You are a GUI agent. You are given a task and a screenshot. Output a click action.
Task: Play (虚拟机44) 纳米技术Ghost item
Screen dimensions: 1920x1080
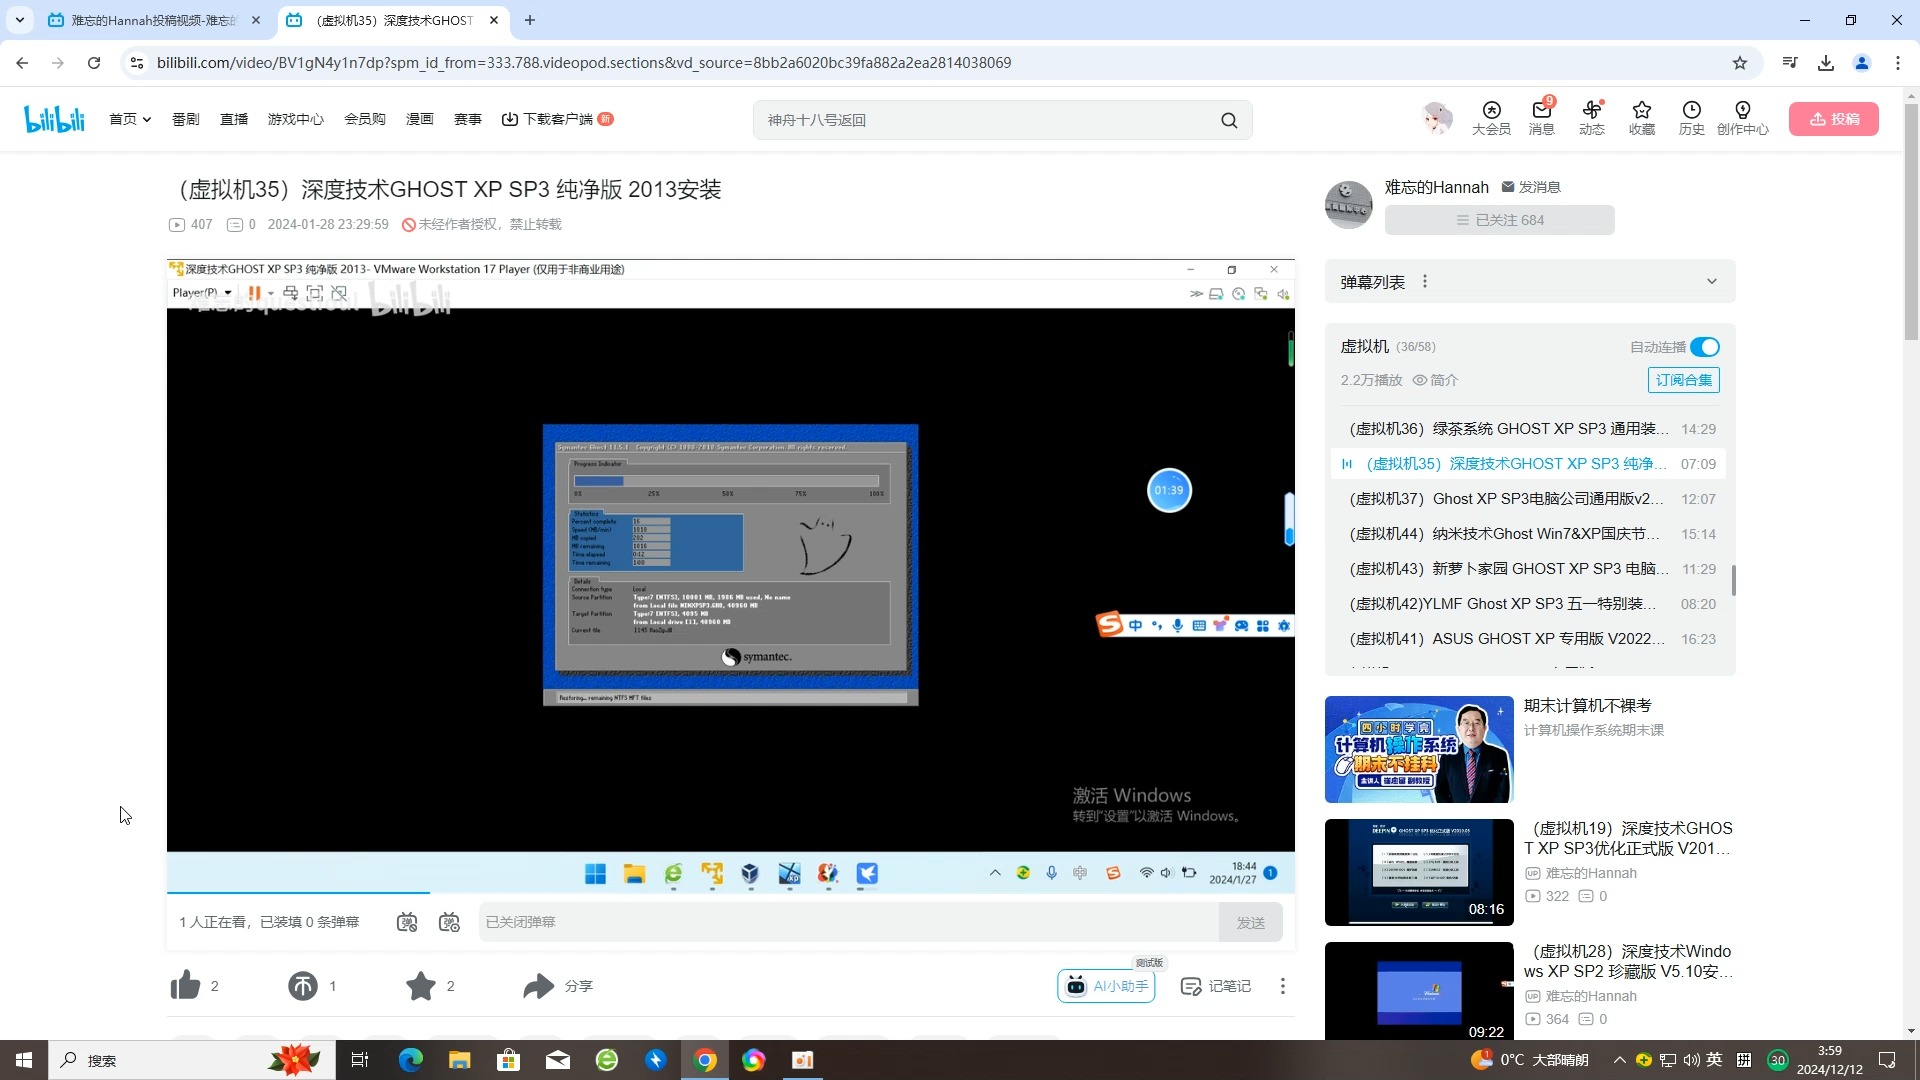pyautogui.click(x=1530, y=534)
